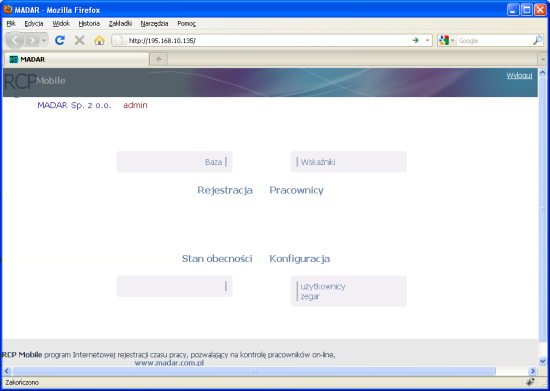Minimize the Firefox window
Viewport: 550px width, 391px height.
click(513, 9)
